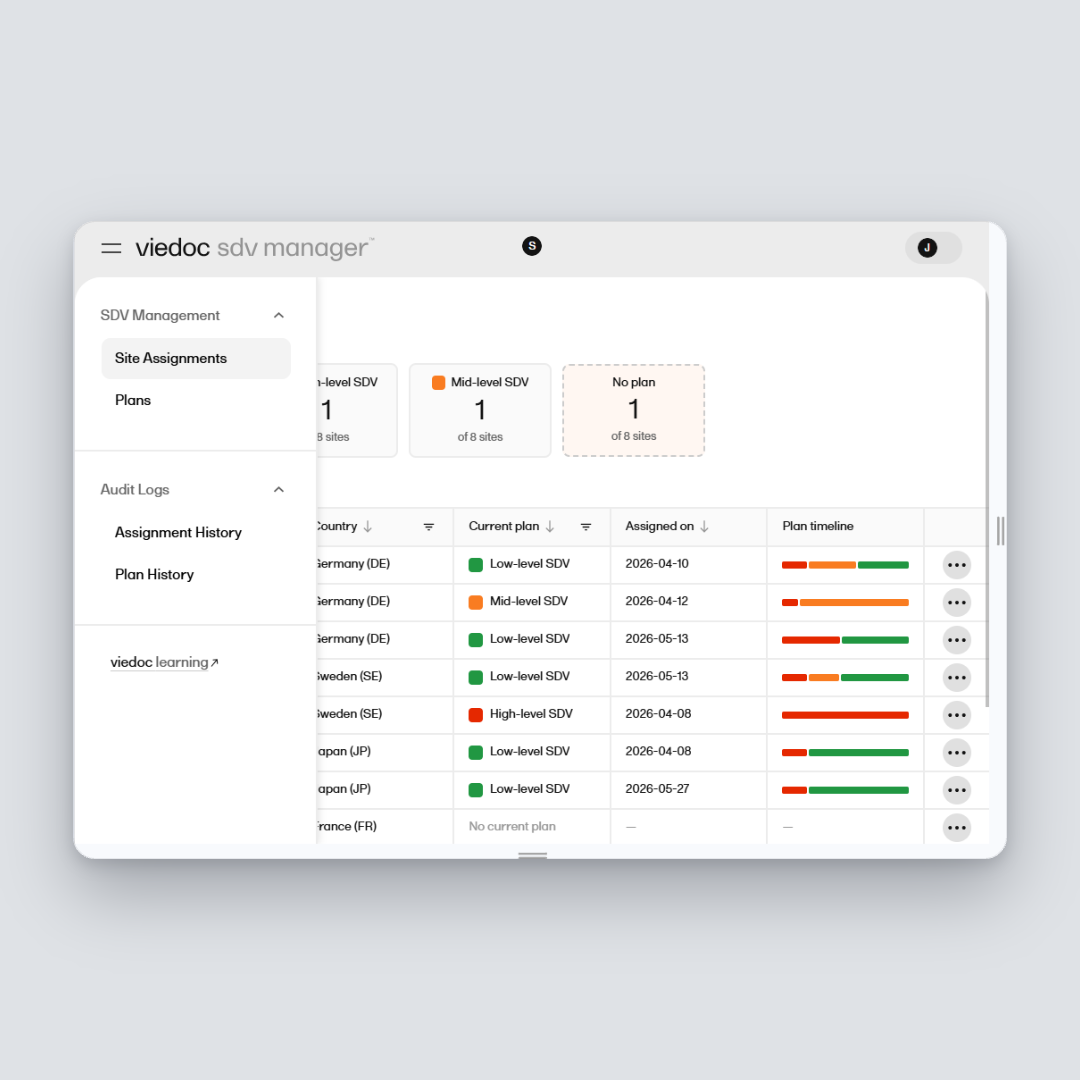Click the Mid-level SDV summary card

[x=480, y=411]
